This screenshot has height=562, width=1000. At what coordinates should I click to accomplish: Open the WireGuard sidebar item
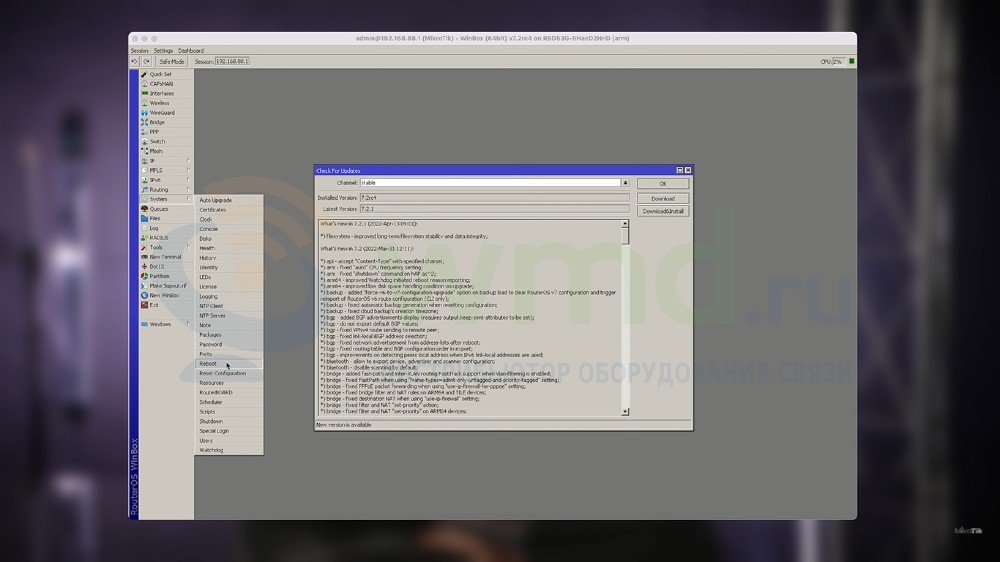tap(166, 112)
